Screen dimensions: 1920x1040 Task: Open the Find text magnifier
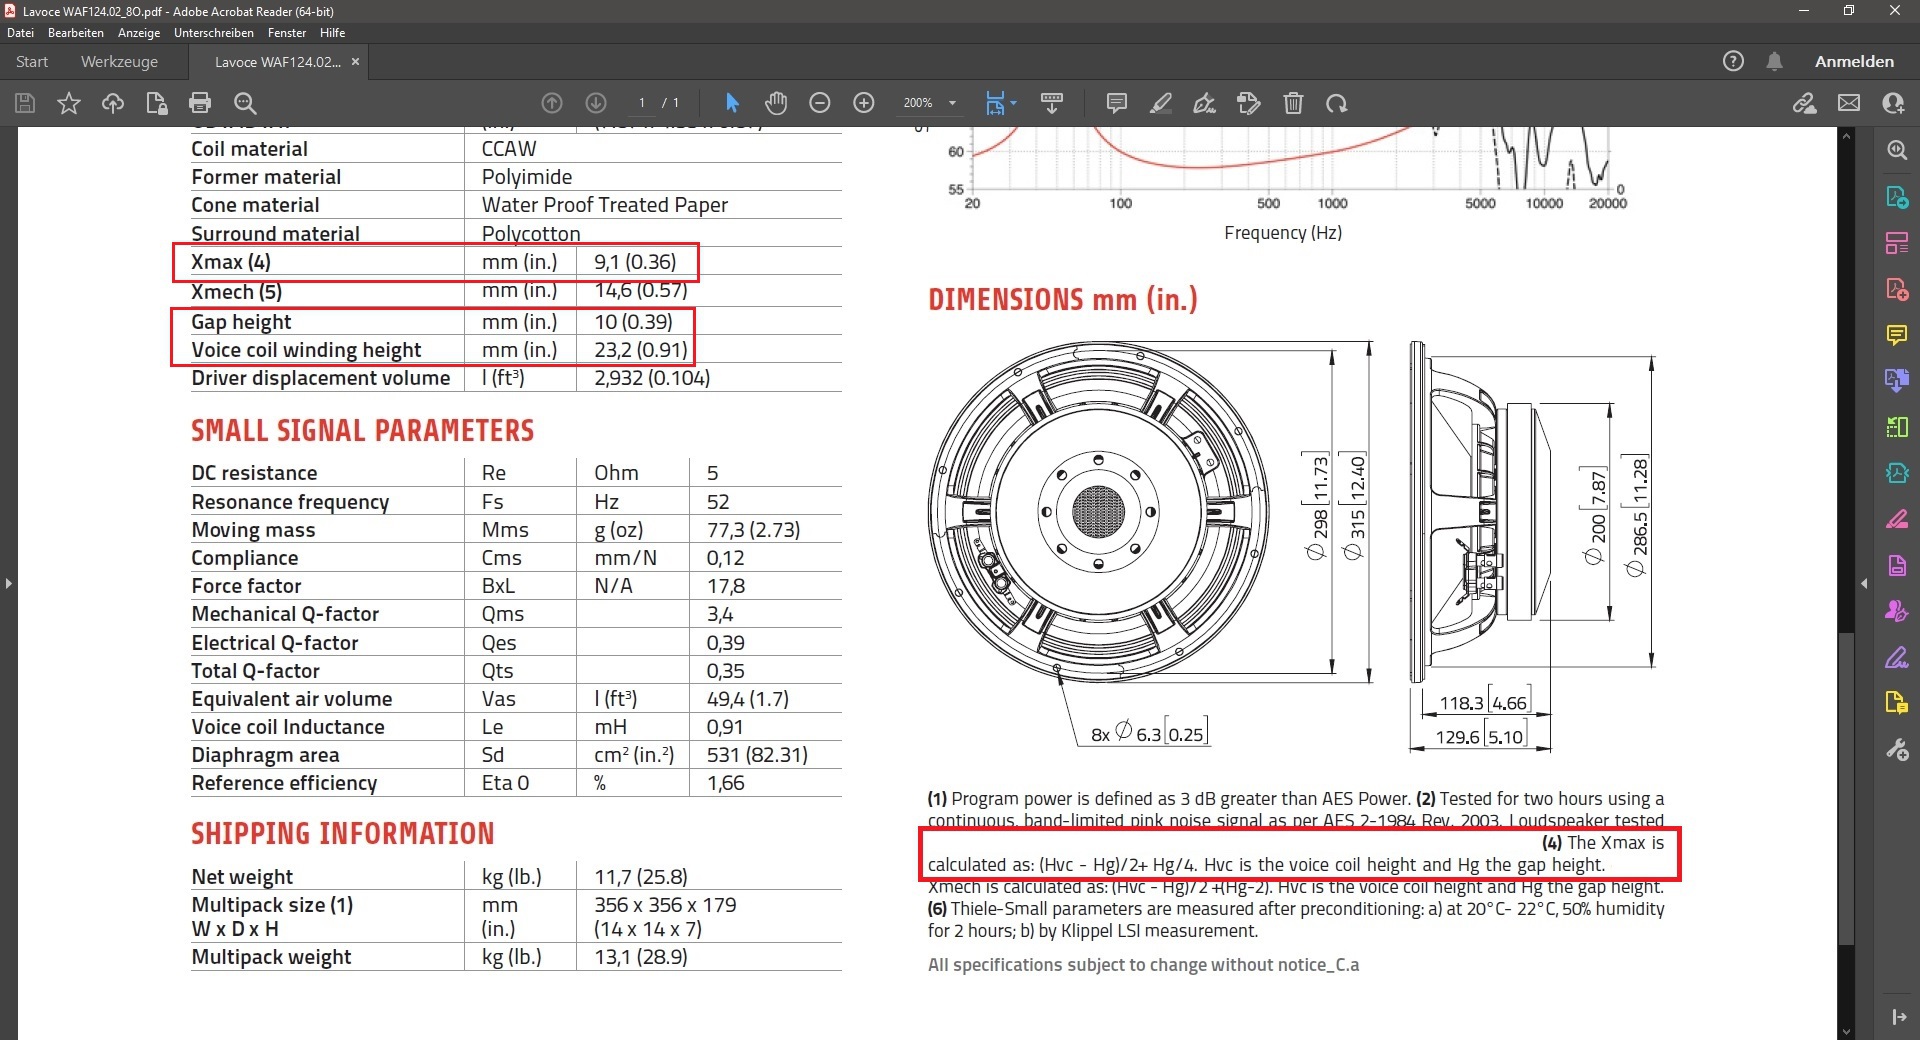(x=245, y=103)
